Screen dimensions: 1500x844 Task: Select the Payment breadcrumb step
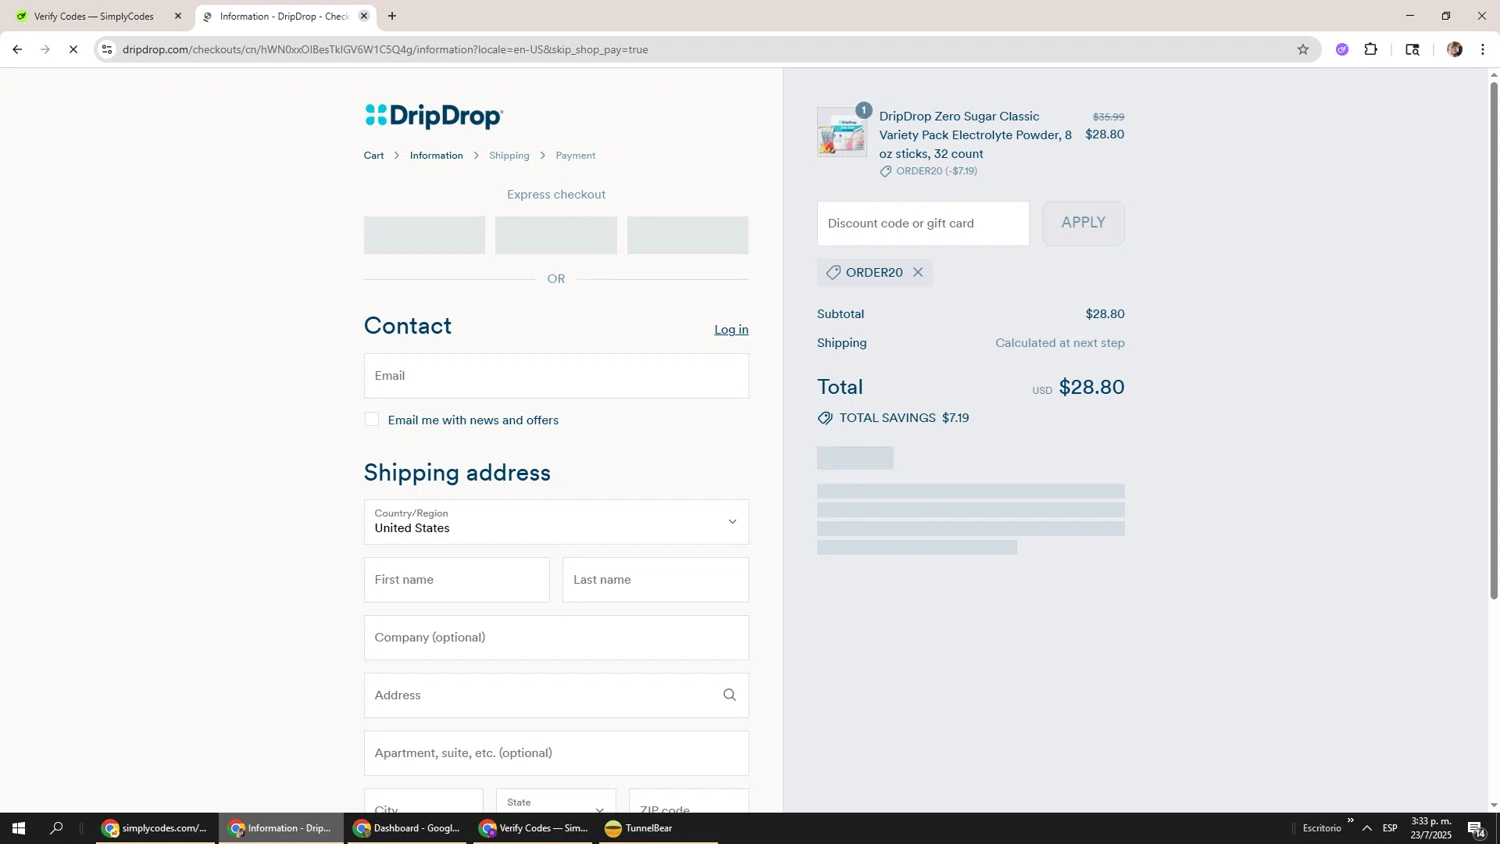[575, 156]
